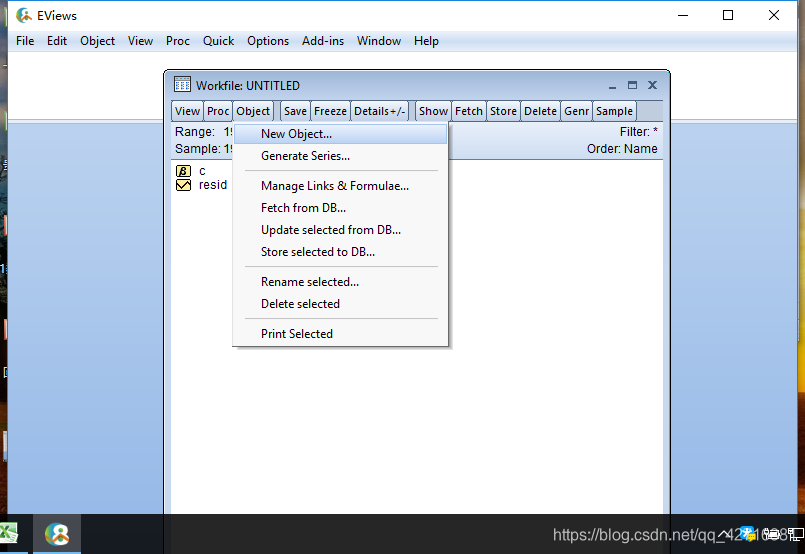Select Manage Links & Formulae...
The image size is (805, 554).
tap(340, 186)
